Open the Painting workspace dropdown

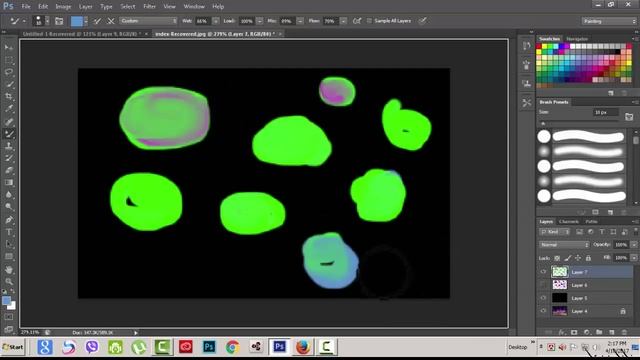tap(609, 21)
